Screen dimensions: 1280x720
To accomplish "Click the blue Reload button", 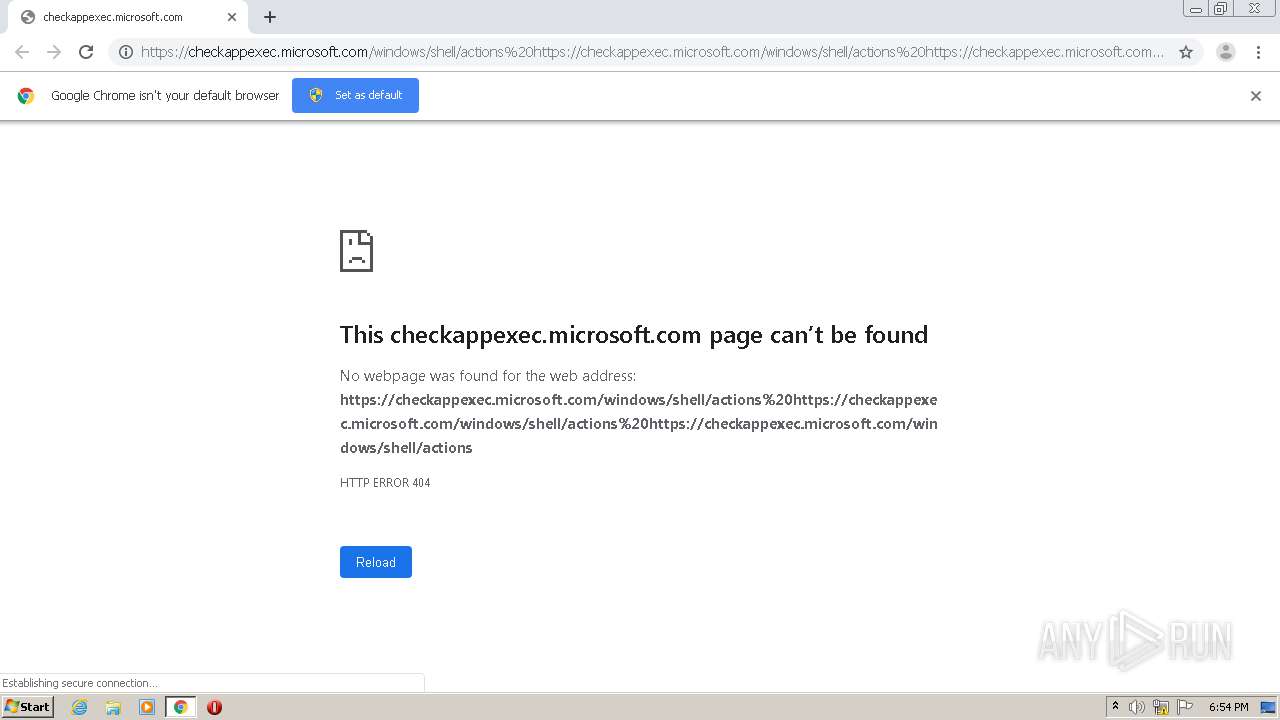I will click(376, 562).
